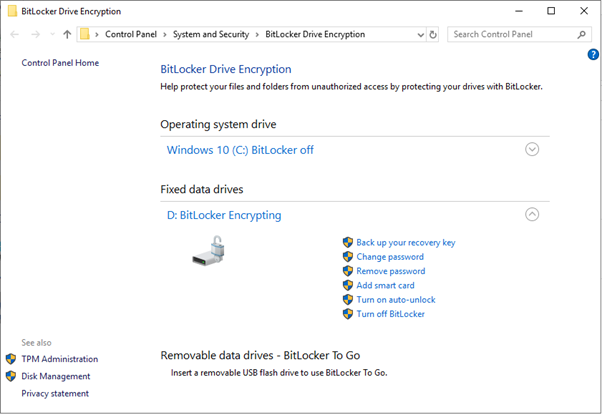
Task: Click shield icon beside Turn on auto-unlock
Action: point(347,299)
